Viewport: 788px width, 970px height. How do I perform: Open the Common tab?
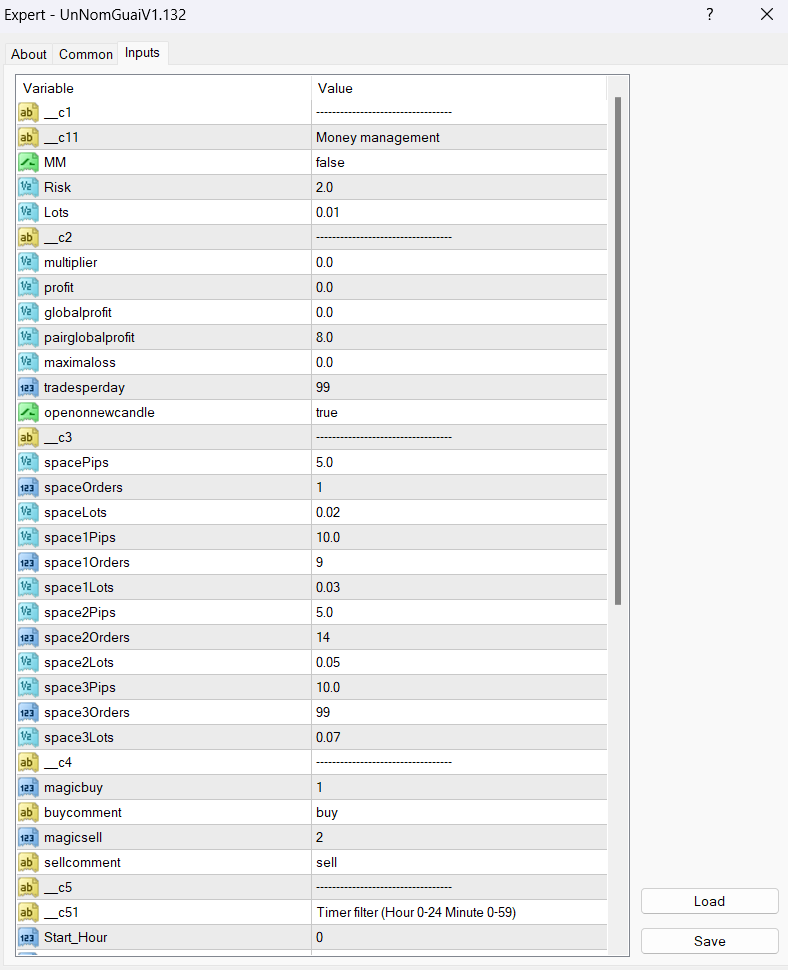(x=86, y=54)
